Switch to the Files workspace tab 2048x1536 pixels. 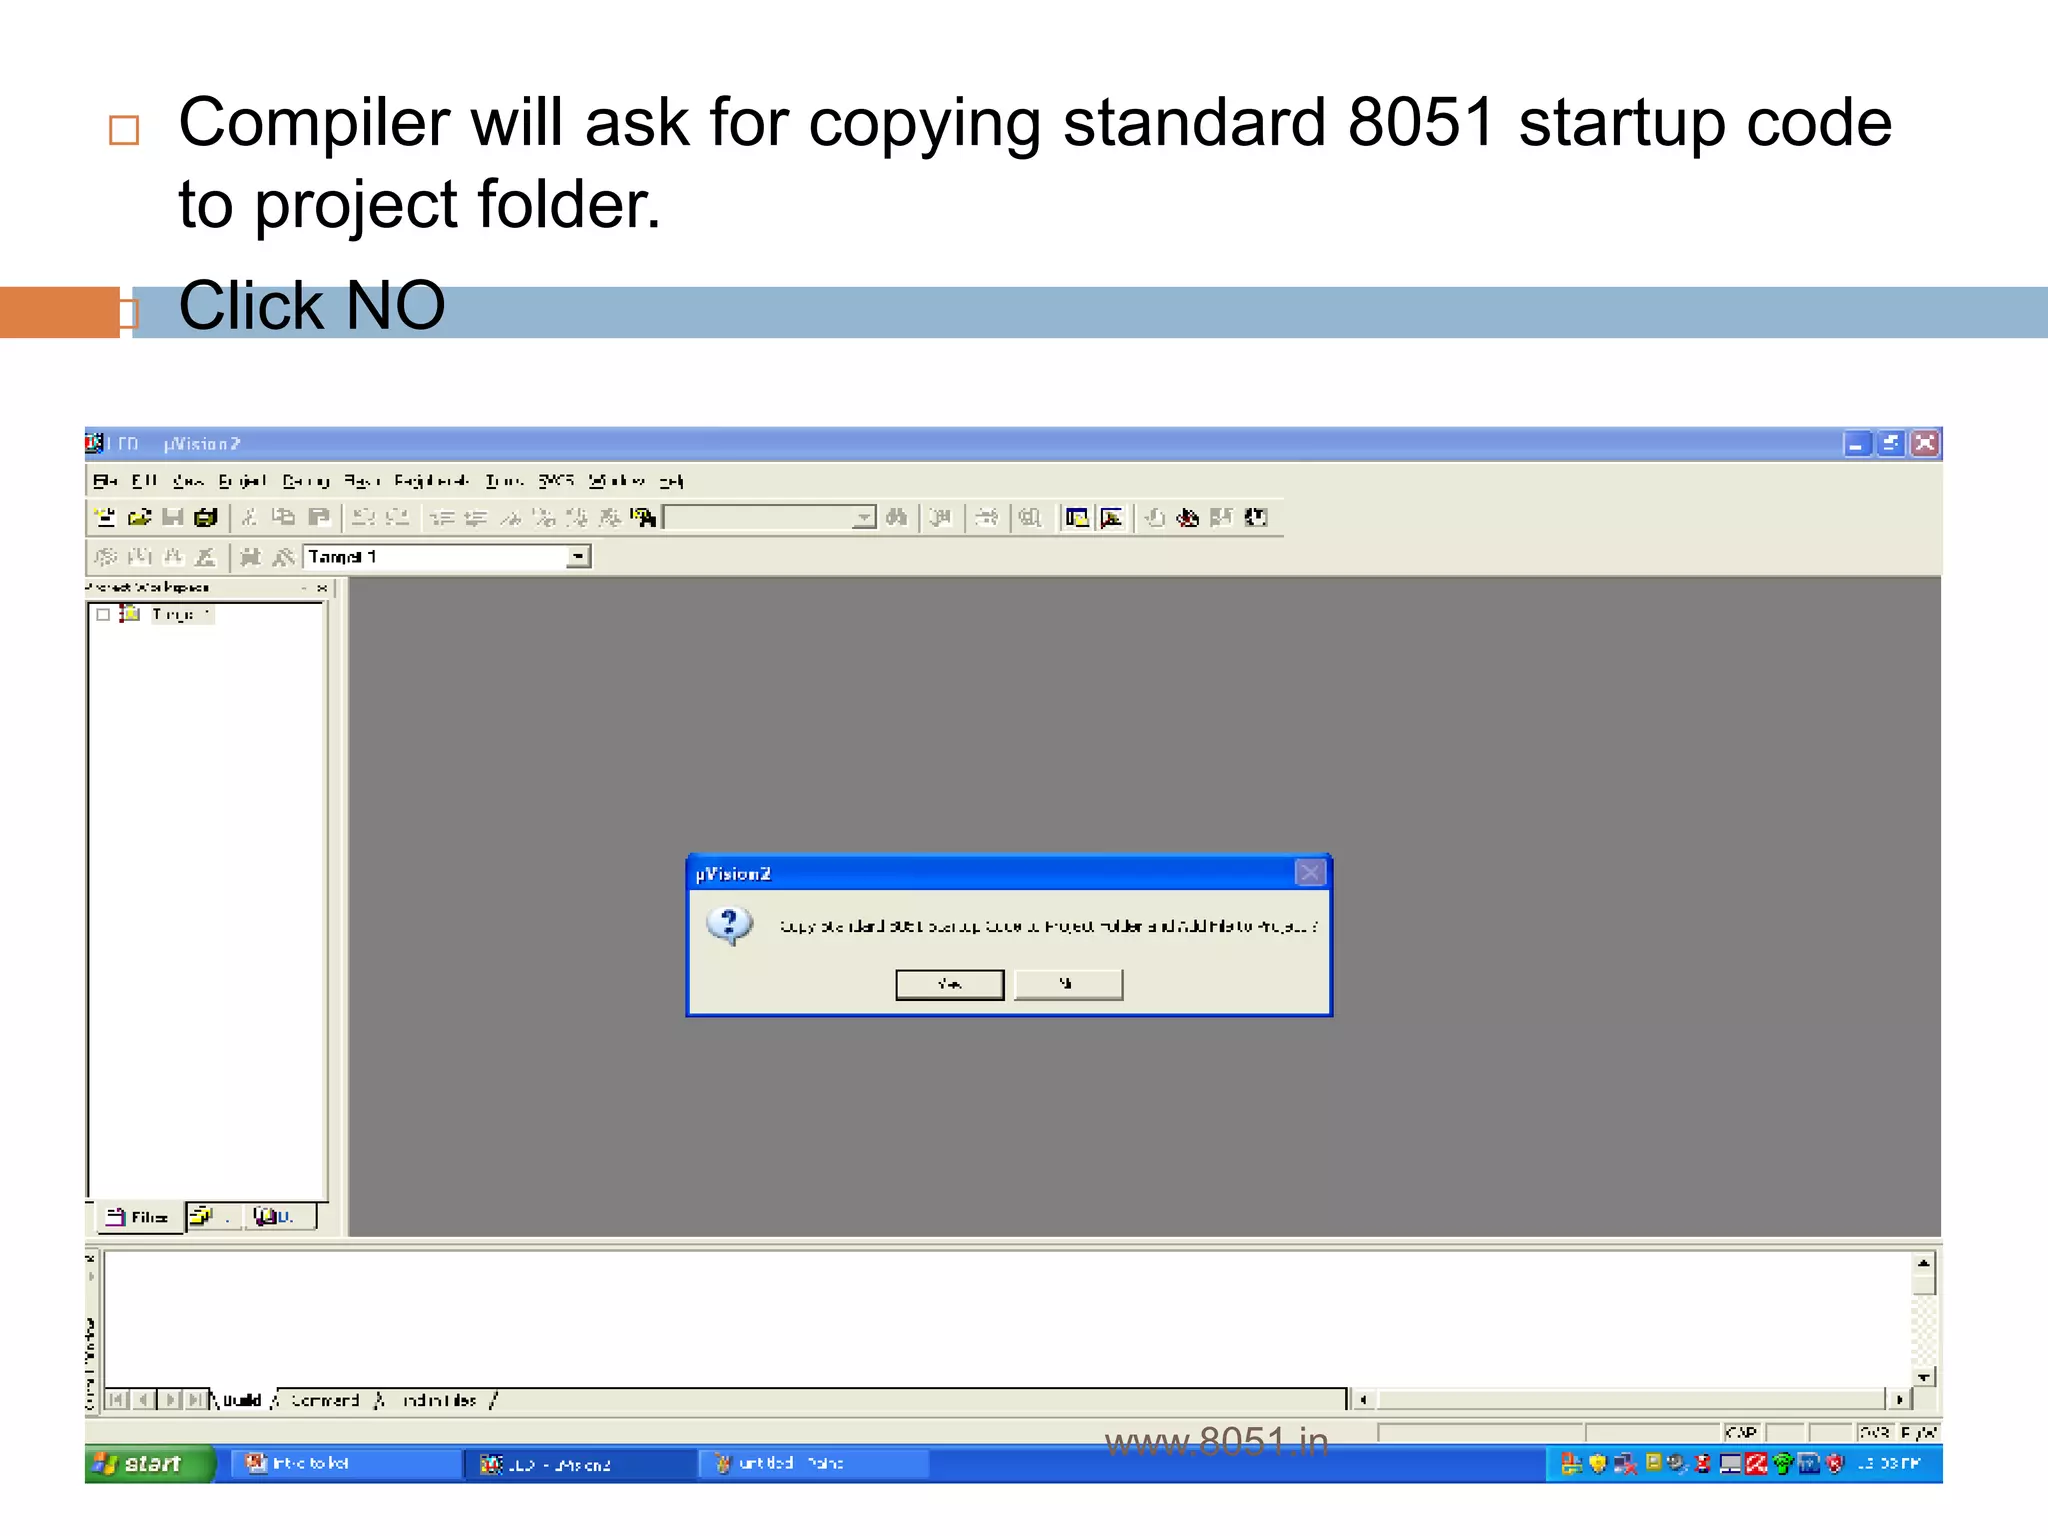140,1216
